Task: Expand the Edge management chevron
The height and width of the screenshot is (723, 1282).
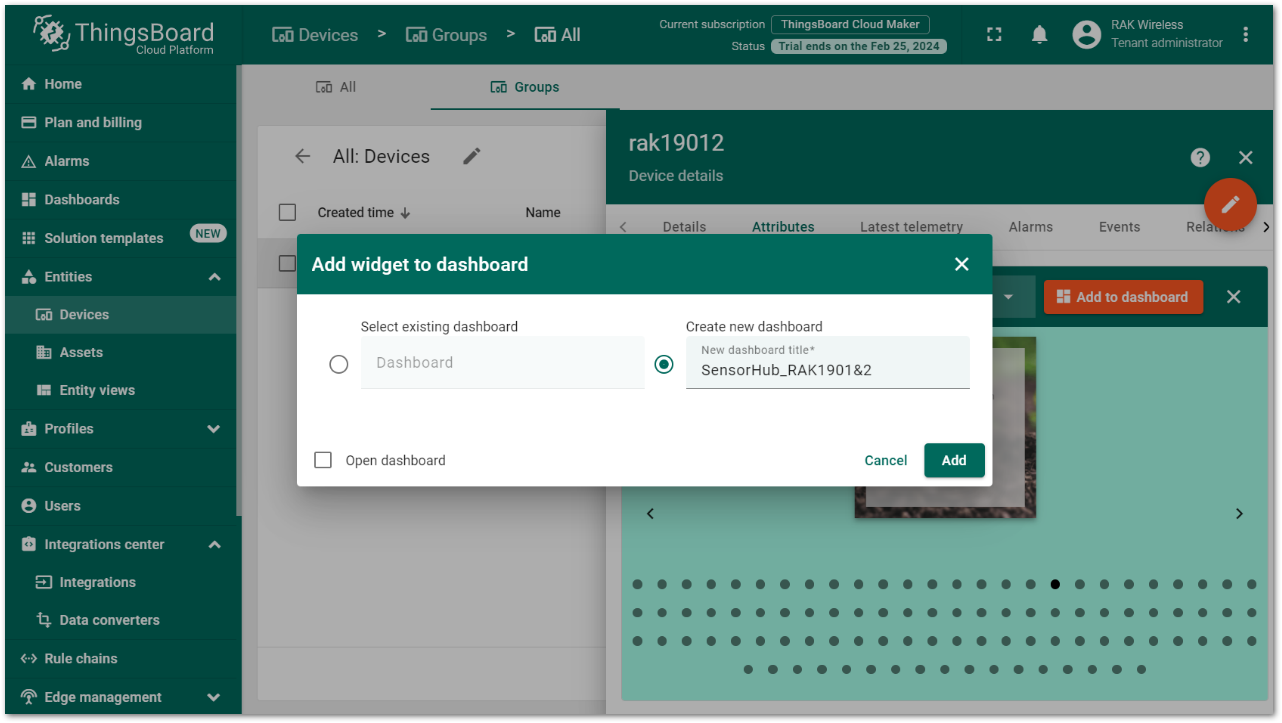Action: point(214,697)
